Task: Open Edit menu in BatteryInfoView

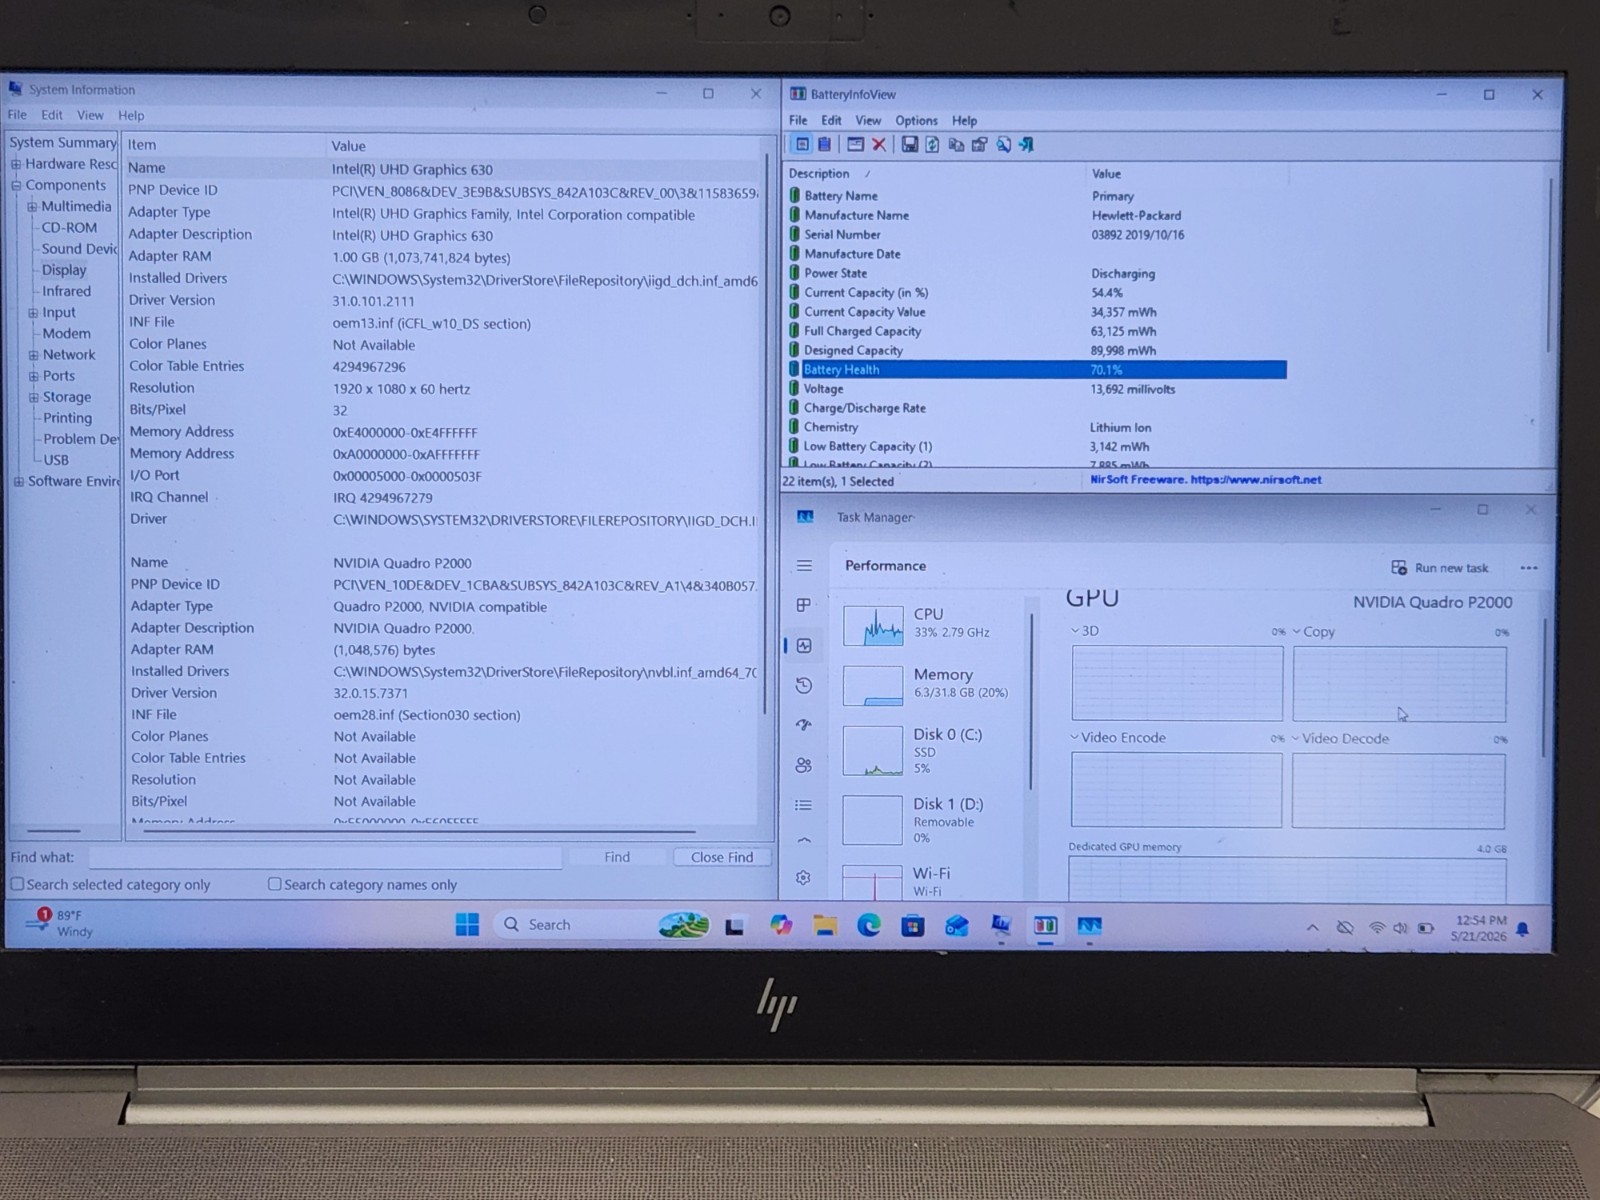Action: (831, 120)
